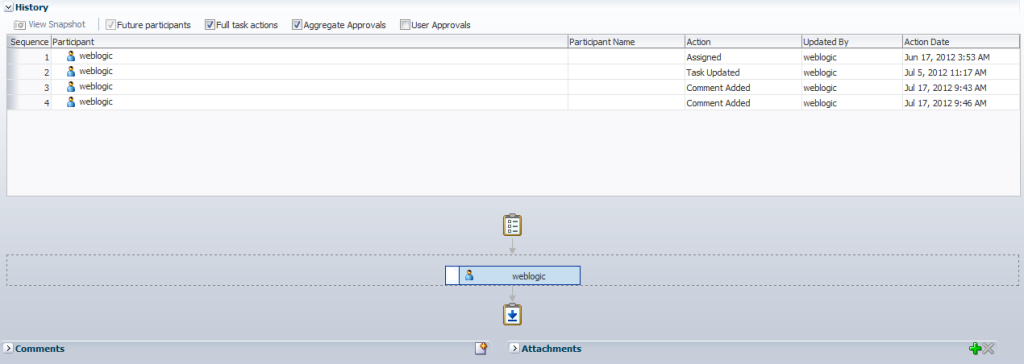Uncheck the Full task actions checkbox
The width and height of the screenshot is (1024, 364).
click(210, 25)
